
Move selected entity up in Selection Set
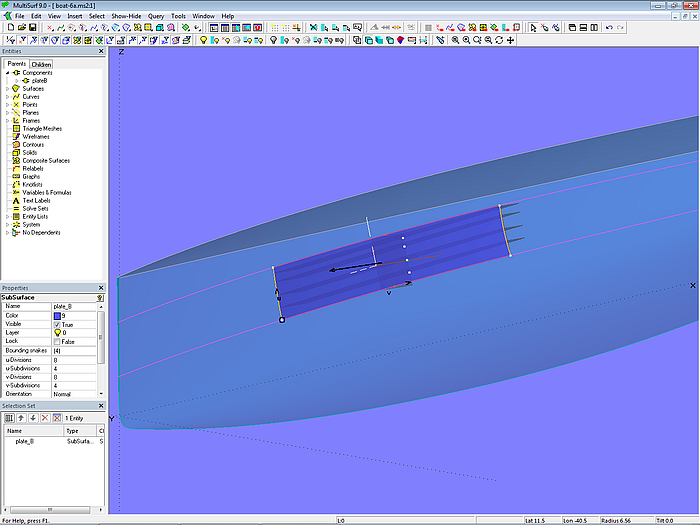(x=20, y=417)
